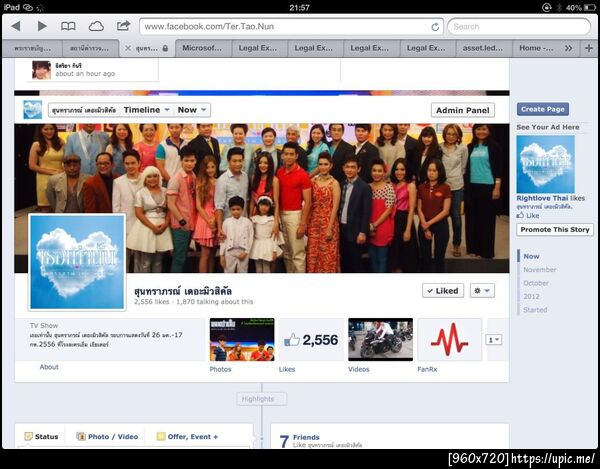Switch to the leftmost Thai-titled tab
The height and width of the screenshot is (469, 600).
[x=33, y=48]
